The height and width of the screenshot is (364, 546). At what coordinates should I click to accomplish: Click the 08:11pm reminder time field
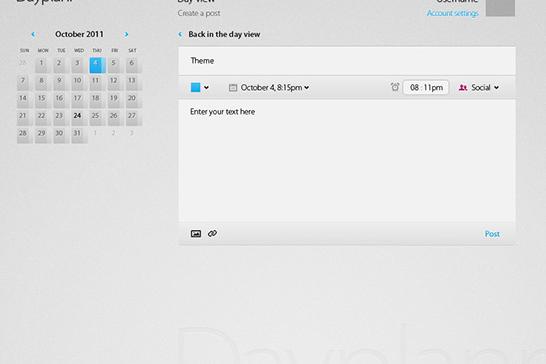click(426, 87)
